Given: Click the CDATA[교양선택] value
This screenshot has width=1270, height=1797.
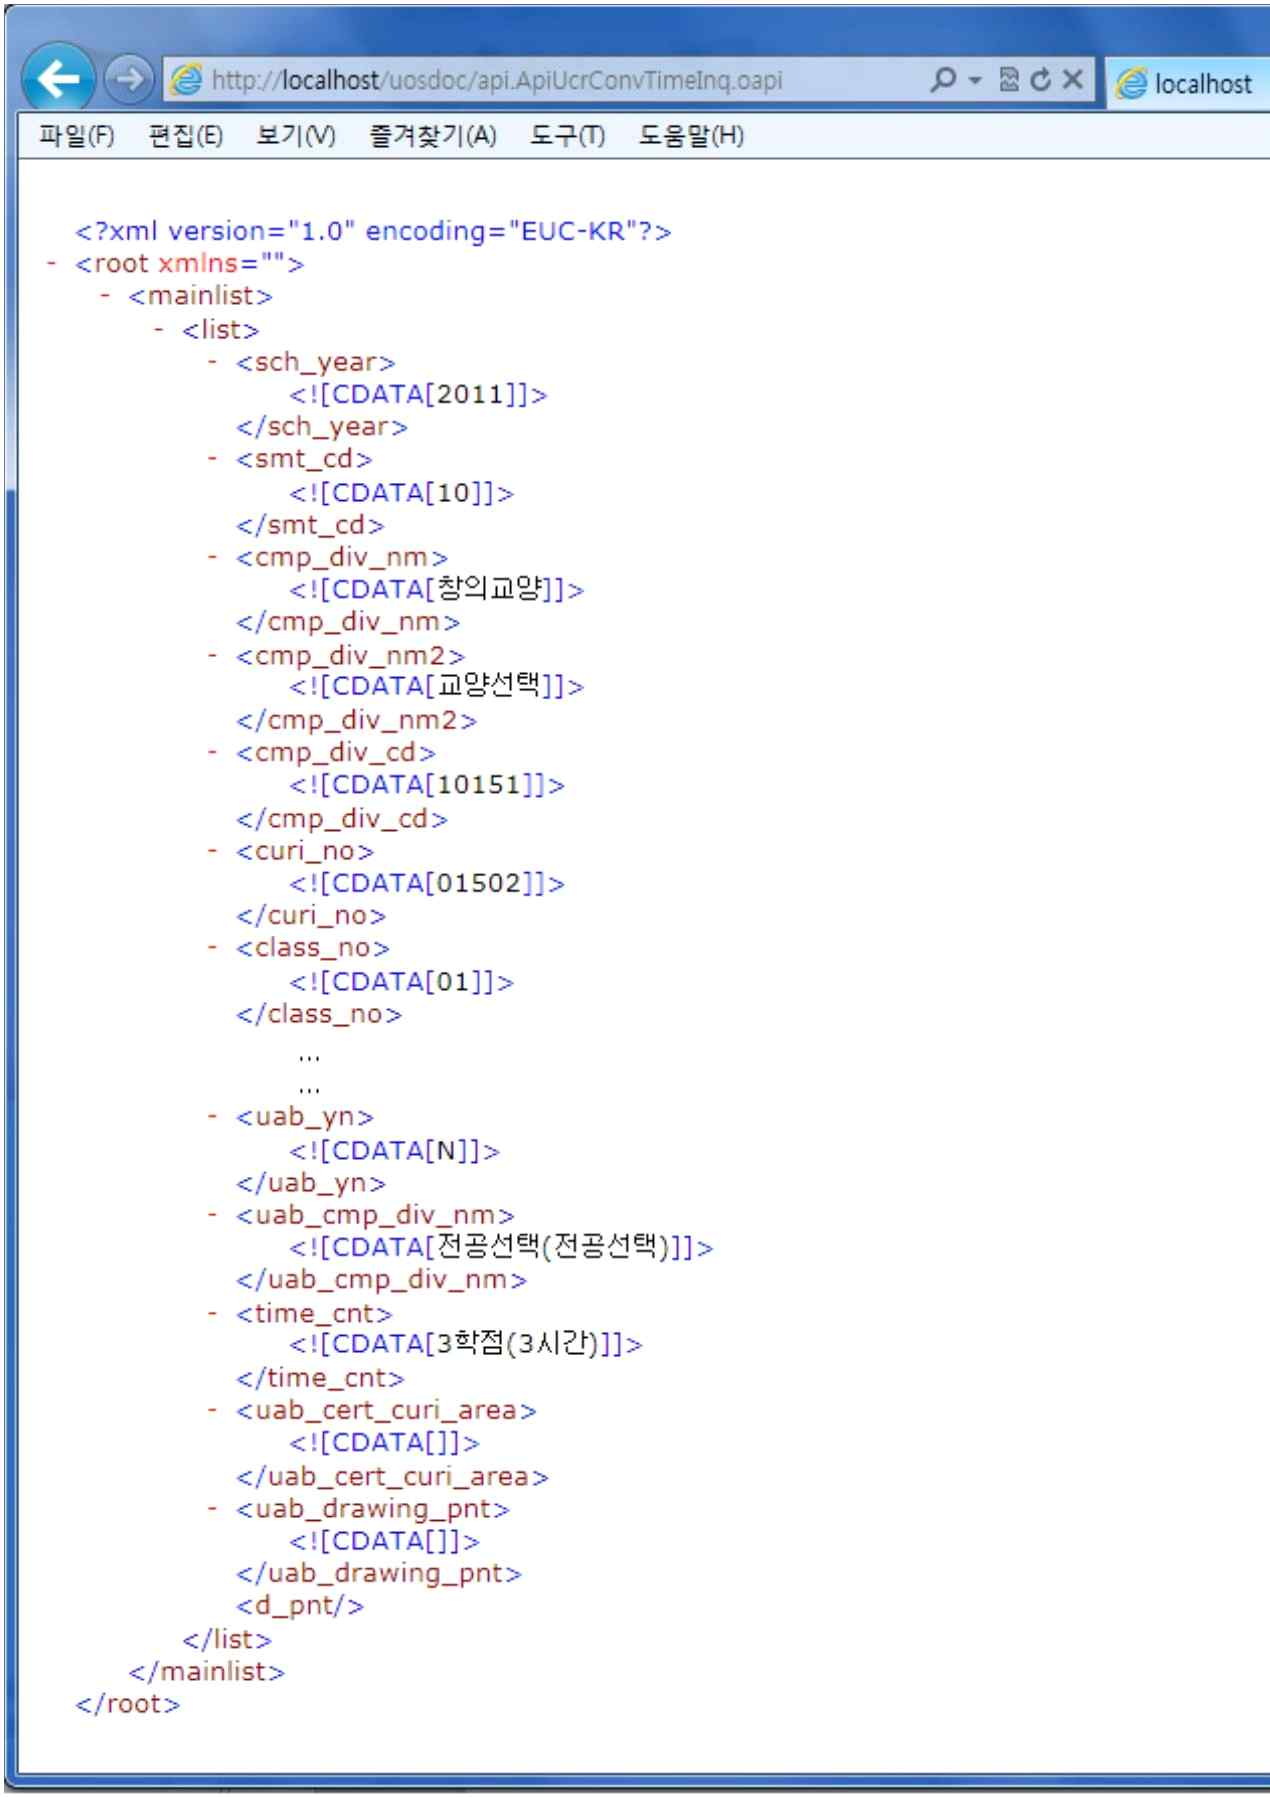Looking at the screenshot, I should click(436, 686).
